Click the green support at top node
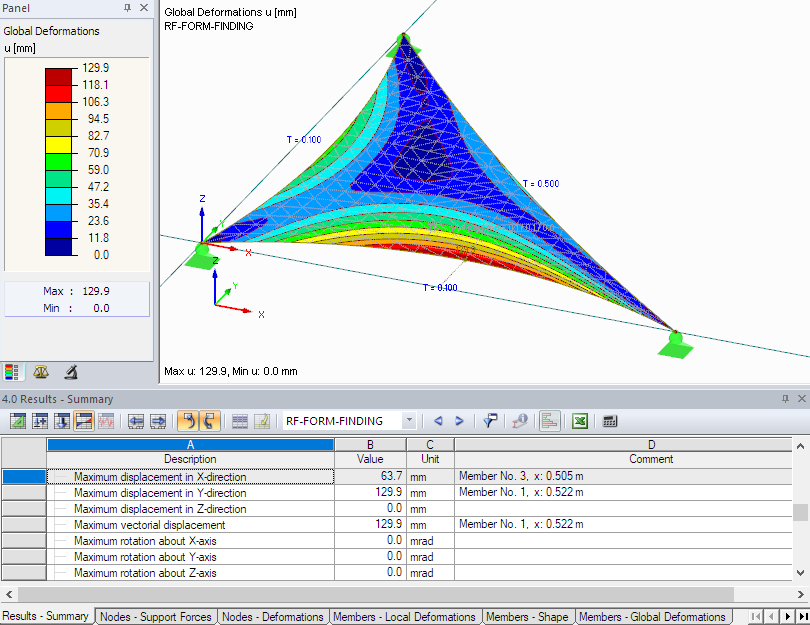This screenshot has height=625, width=810. click(x=404, y=45)
